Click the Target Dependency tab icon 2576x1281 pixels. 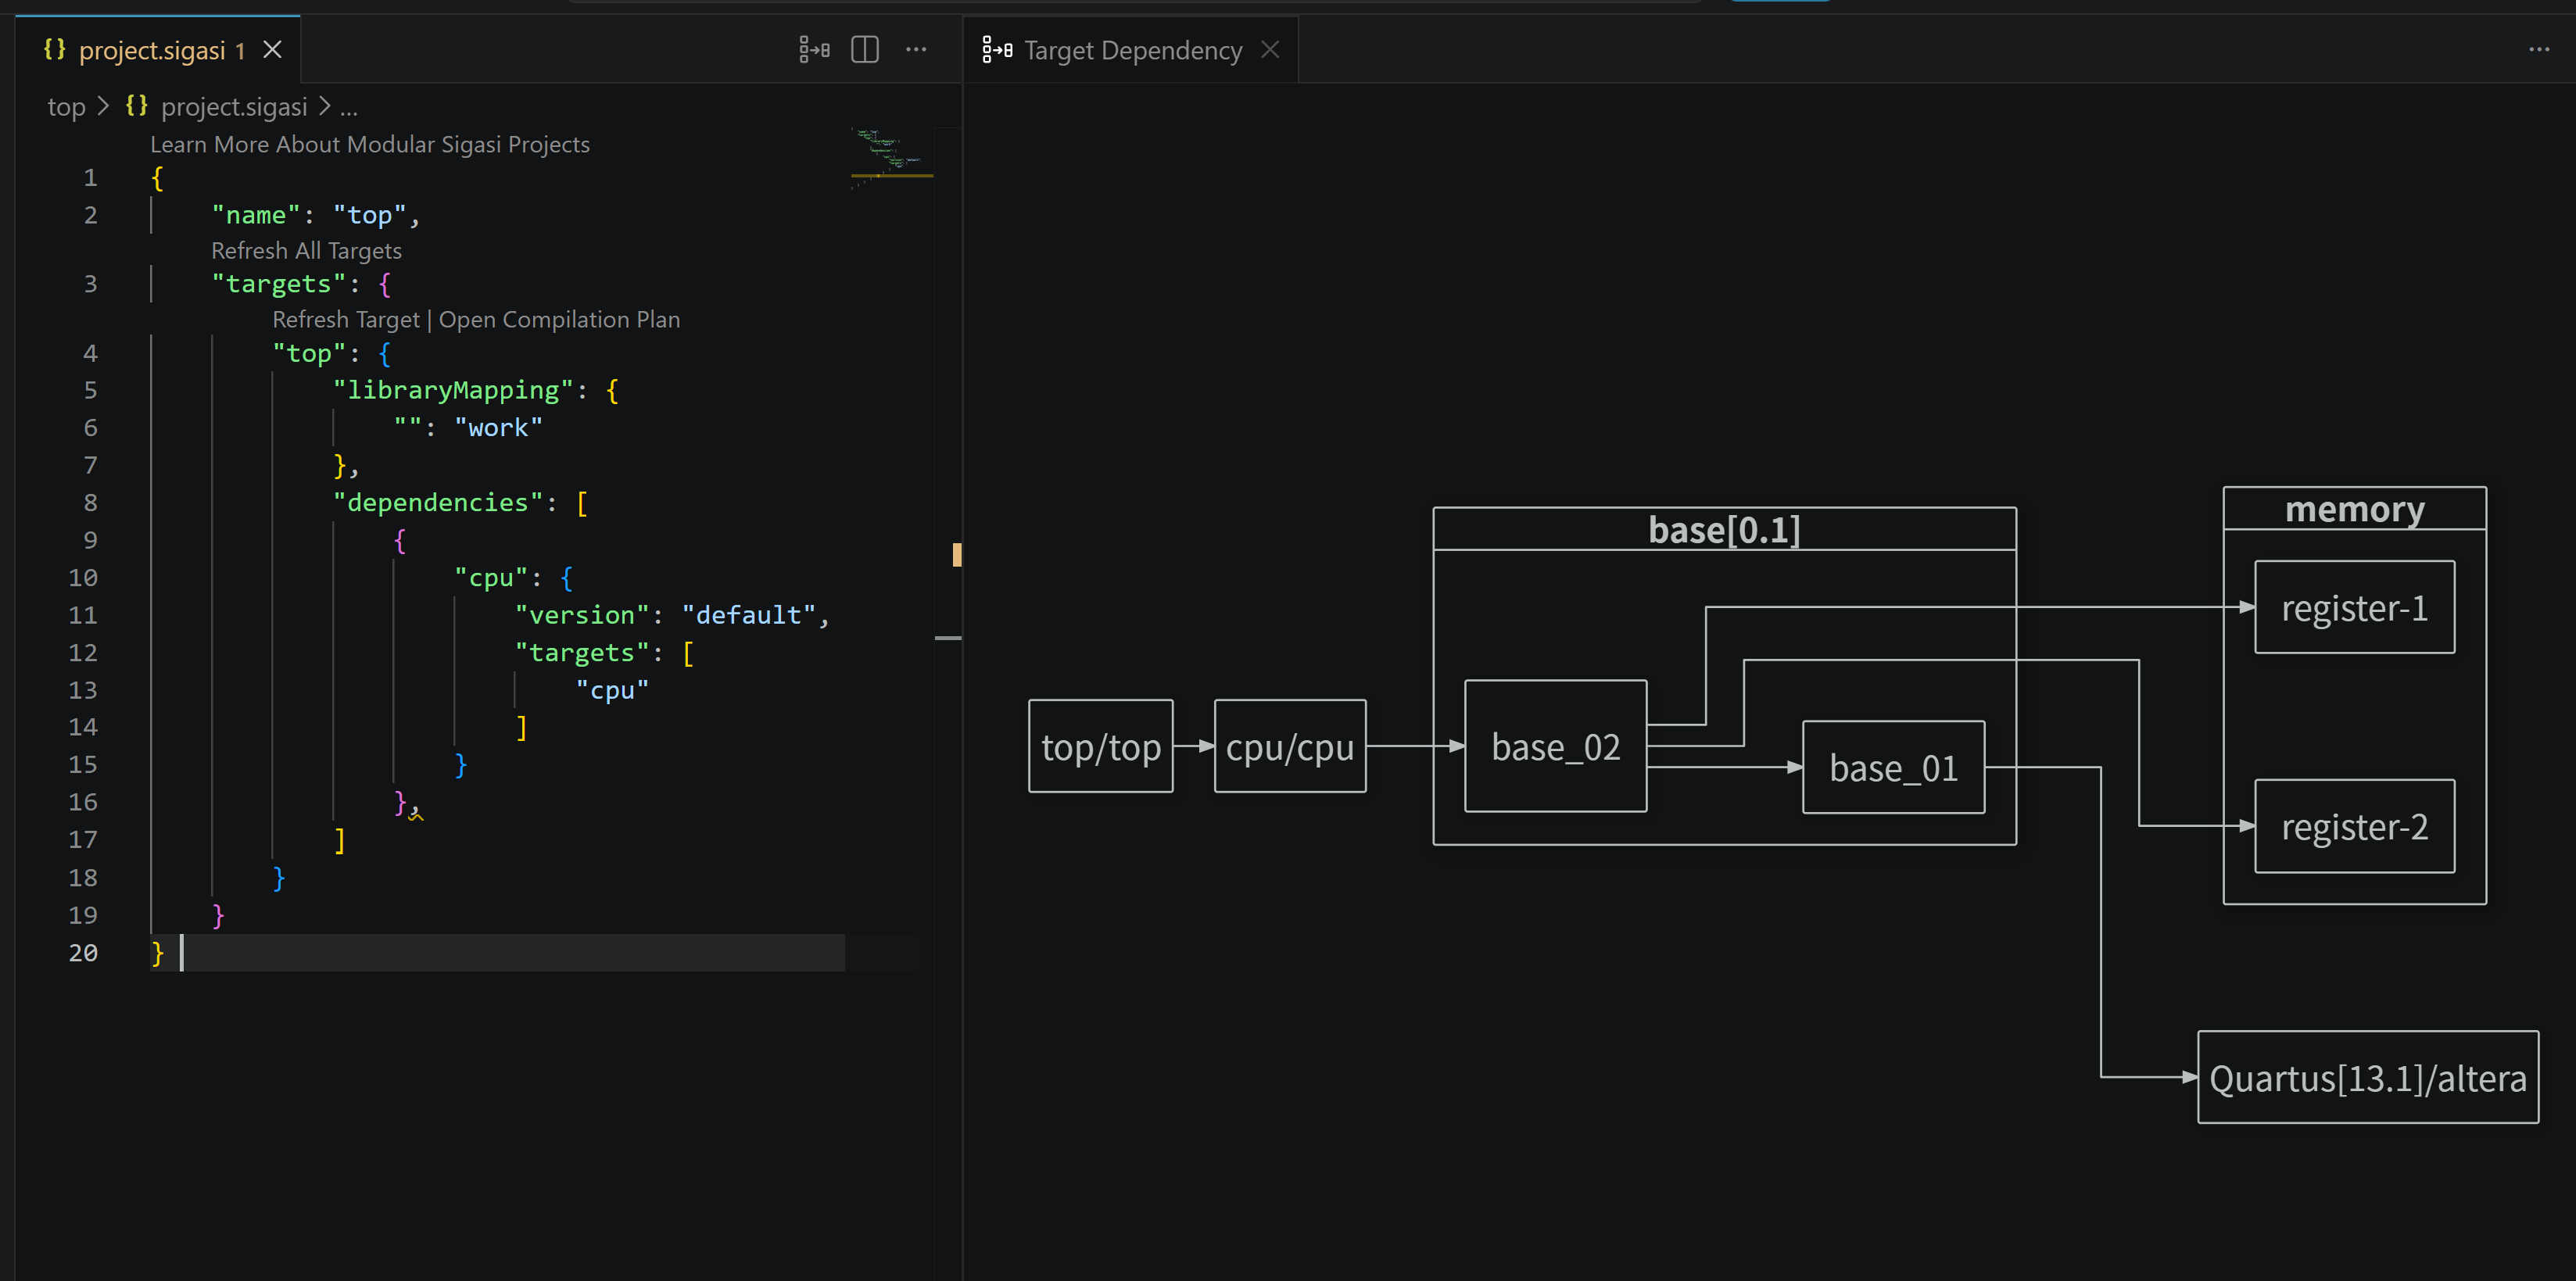tap(997, 49)
